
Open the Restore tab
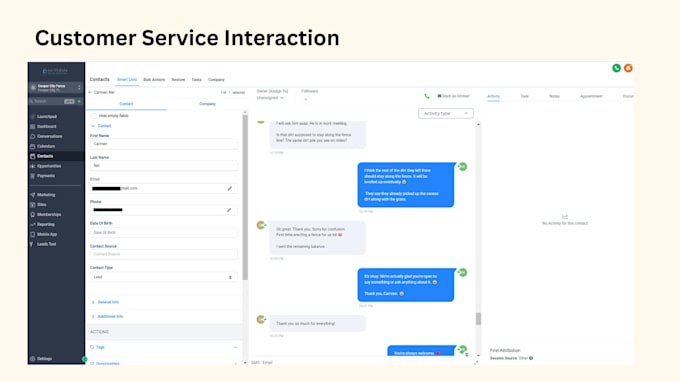[x=178, y=80]
